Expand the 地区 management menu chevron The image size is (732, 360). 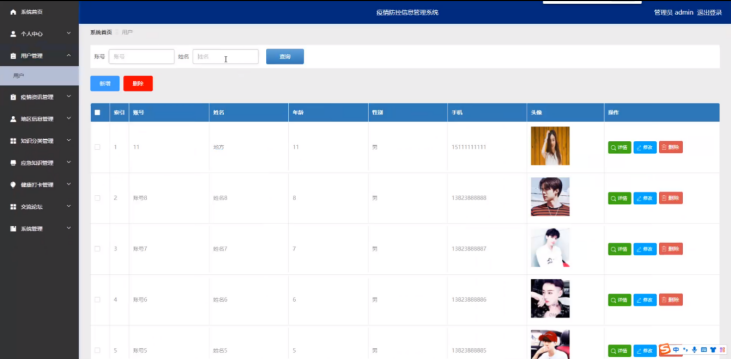[69, 119]
